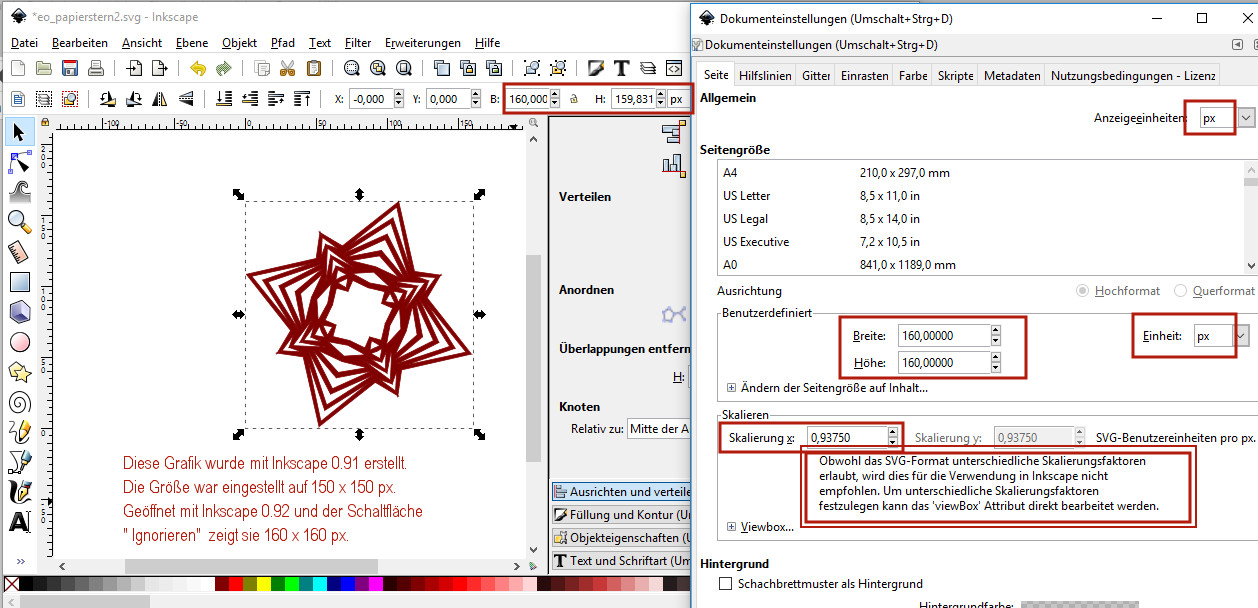The image size is (1258, 608).
Task: Click Skalierung x input field
Action: tap(848, 437)
